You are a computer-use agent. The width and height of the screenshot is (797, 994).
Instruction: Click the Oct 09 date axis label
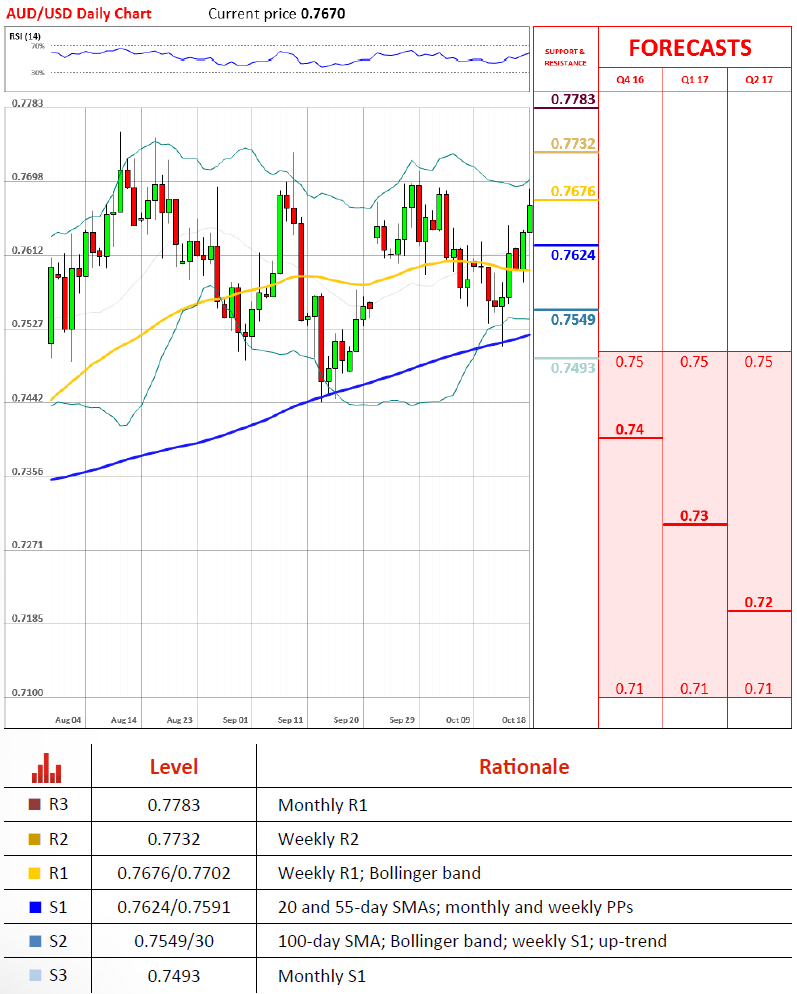pyautogui.click(x=458, y=720)
